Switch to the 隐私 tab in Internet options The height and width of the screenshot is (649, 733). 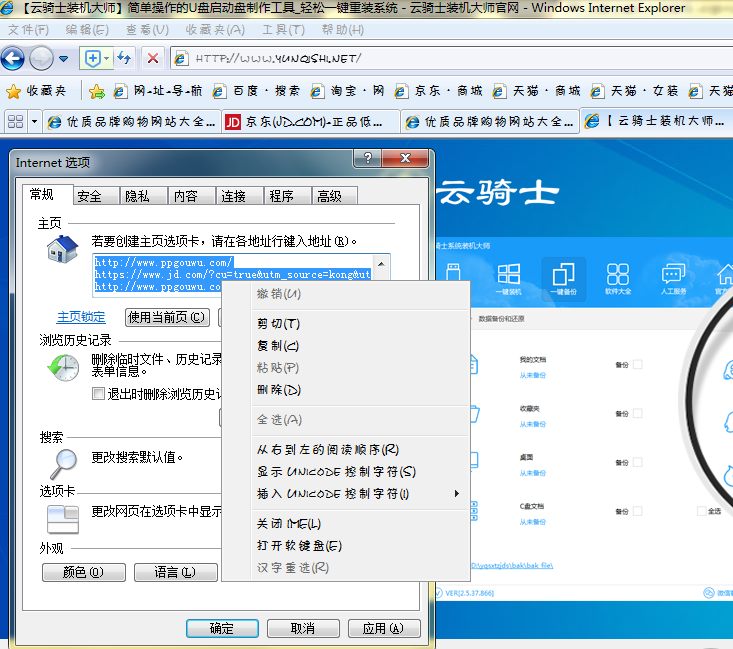coord(144,196)
